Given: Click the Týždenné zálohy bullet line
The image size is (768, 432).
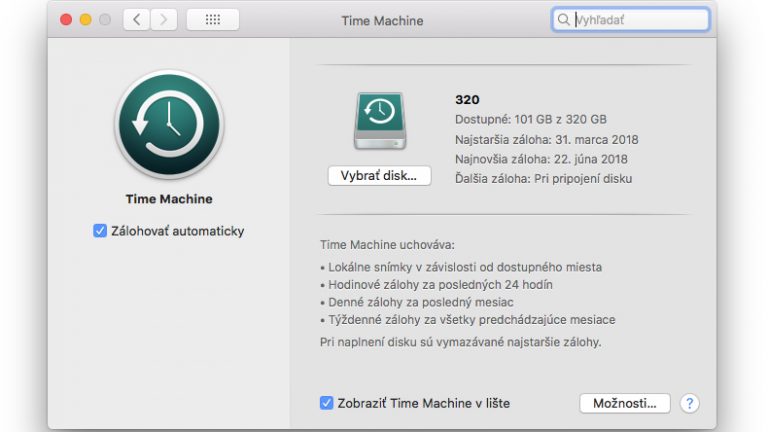Looking at the screenshot, I should (467, 320).
